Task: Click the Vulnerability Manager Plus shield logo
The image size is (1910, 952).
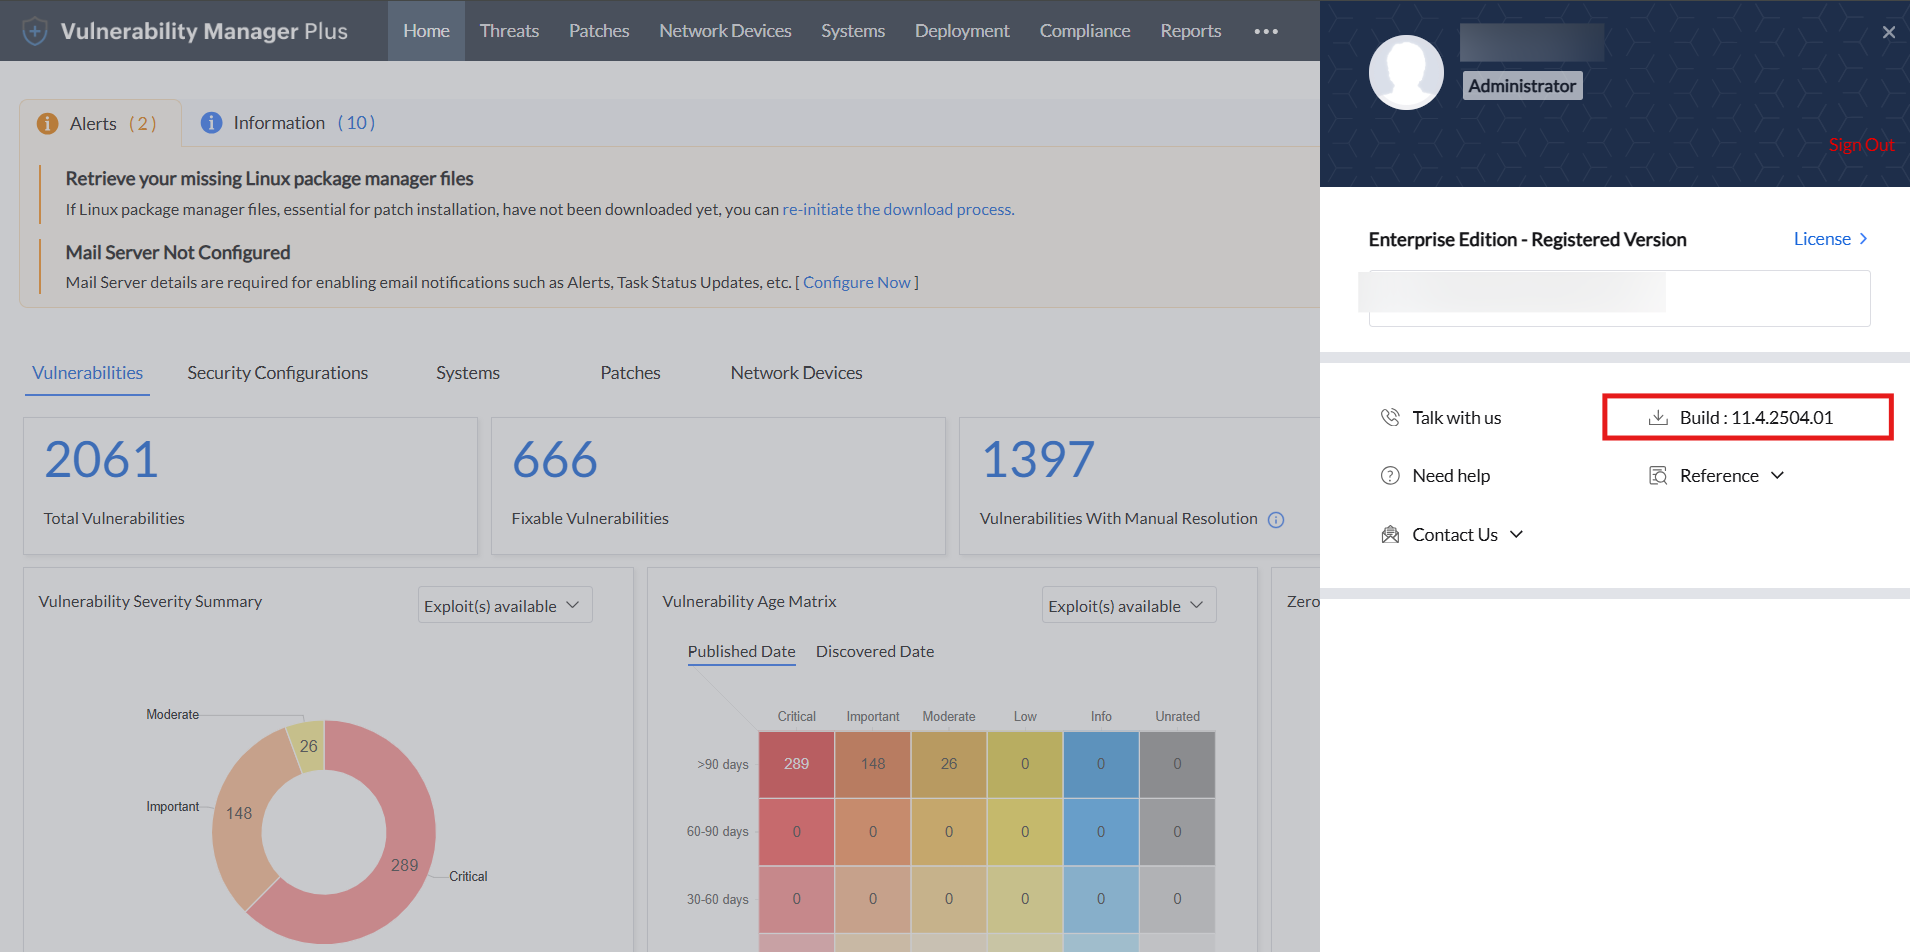Action: pyautogui.click(x=35, y=31)
